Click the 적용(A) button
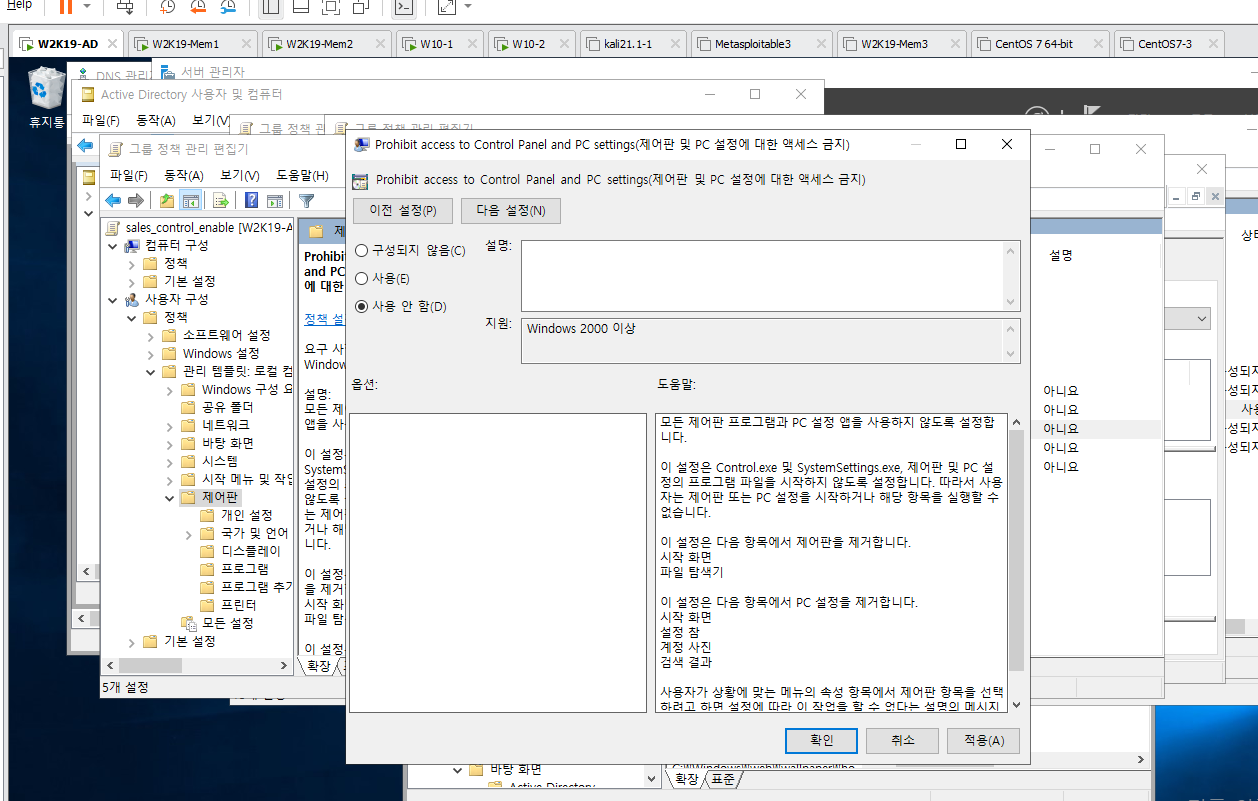 [x=984, y=740]
